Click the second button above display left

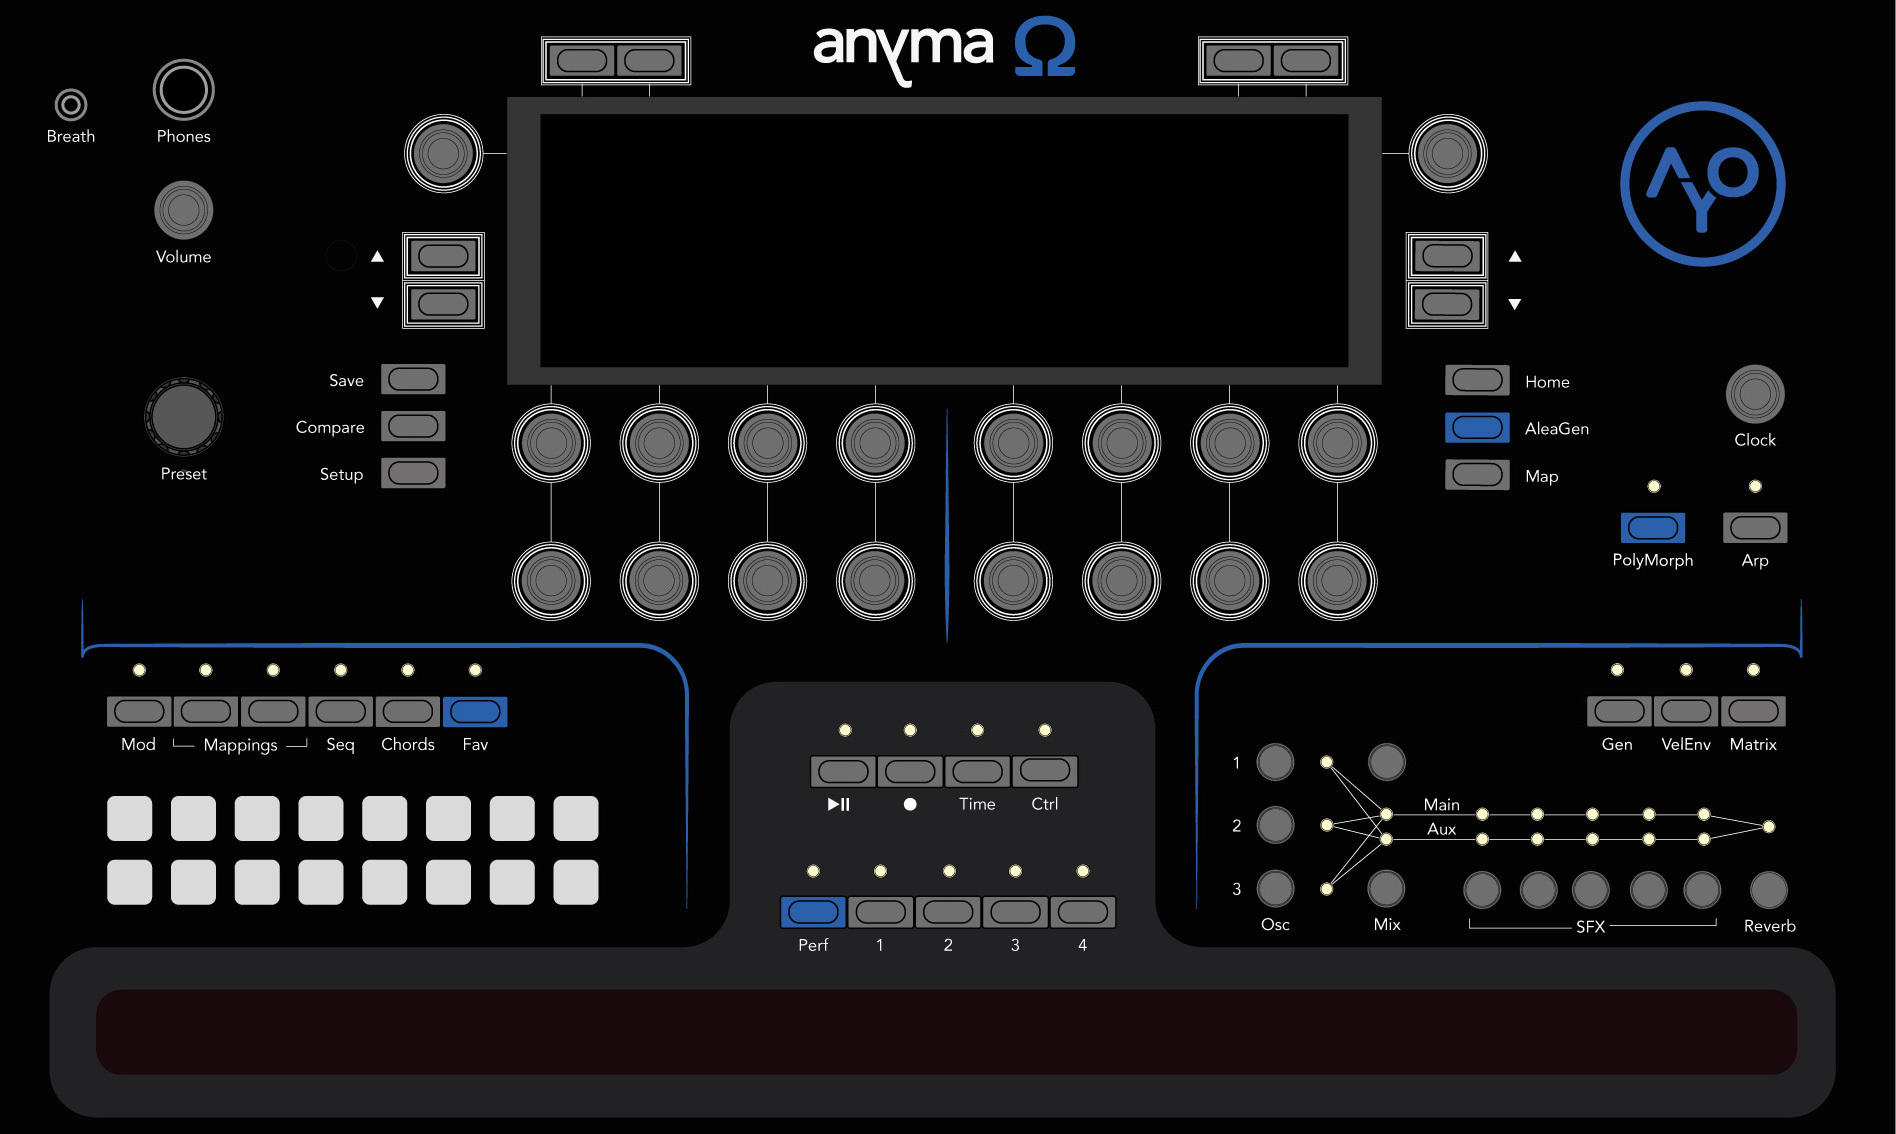[649, 61]
